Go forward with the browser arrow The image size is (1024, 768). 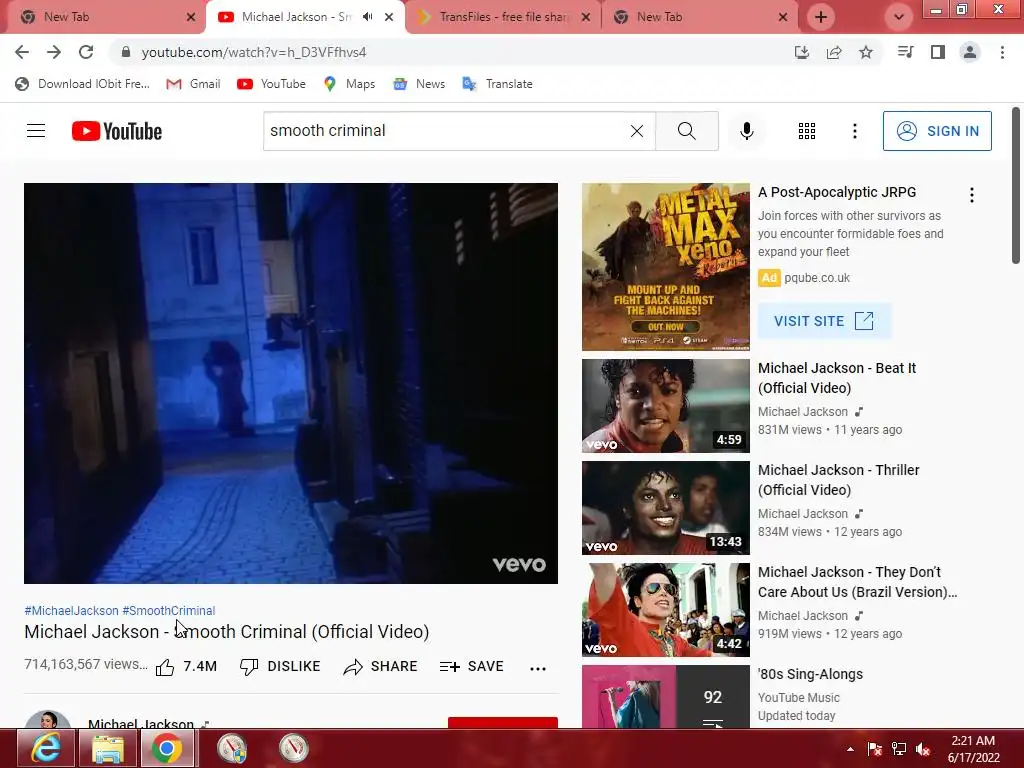(54, 52)
